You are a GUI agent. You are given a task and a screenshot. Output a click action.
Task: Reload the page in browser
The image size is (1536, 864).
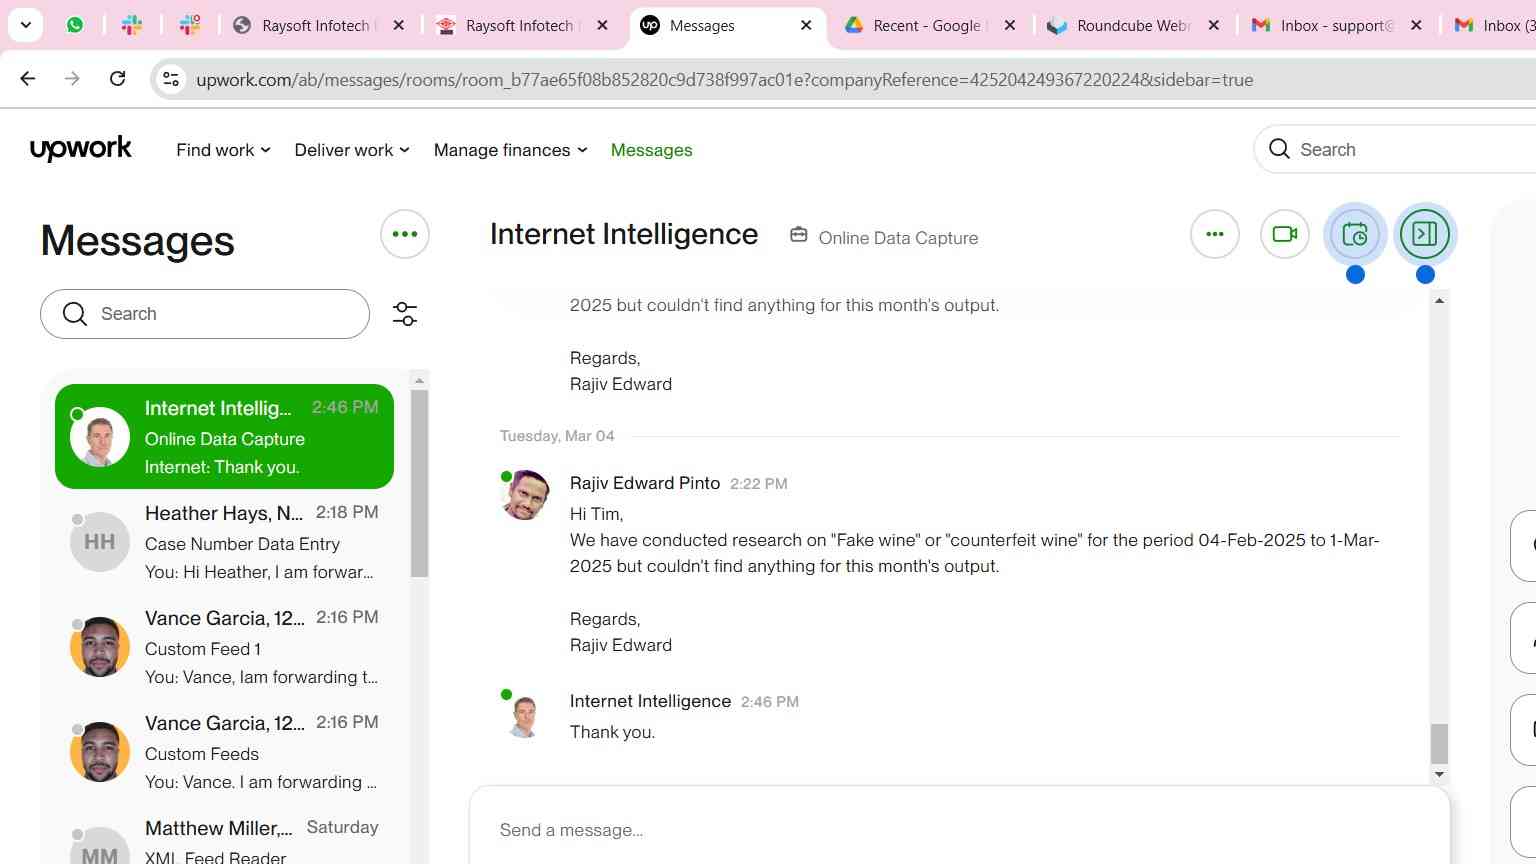[117, 79]
